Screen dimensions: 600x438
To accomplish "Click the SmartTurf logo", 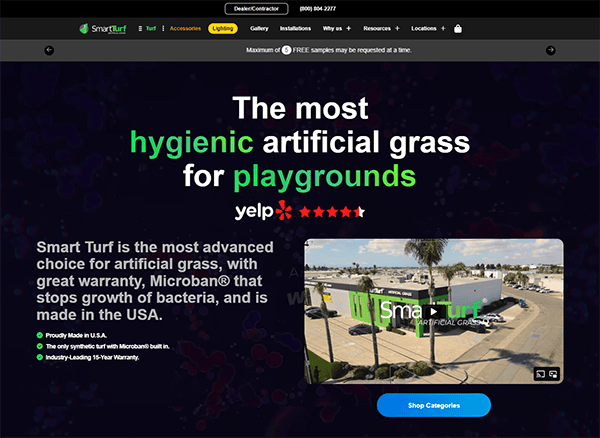I will (103, 29).
